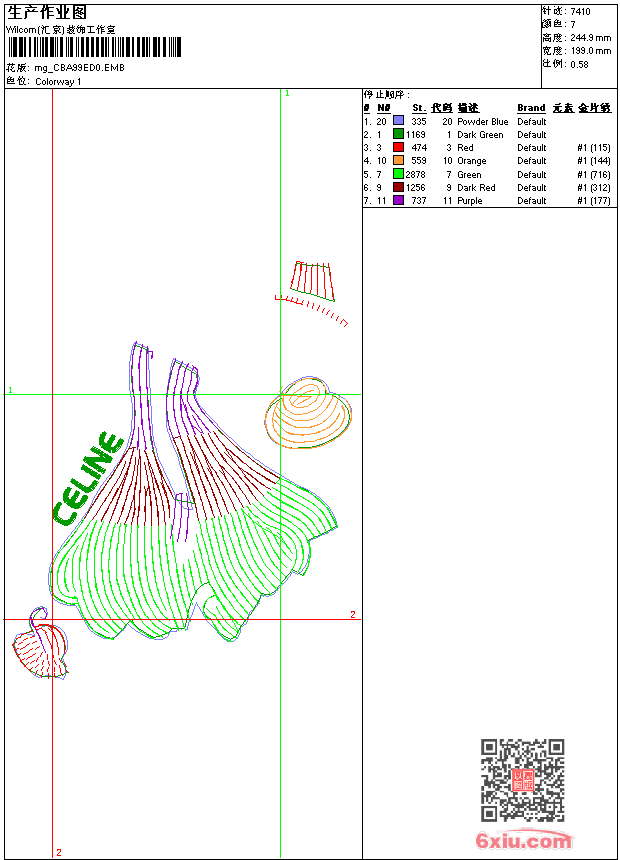Viewport: 620px width, 860px height.
Task: Click stitch count '1256' in the Dark Red row
Action: pos(415,188)
